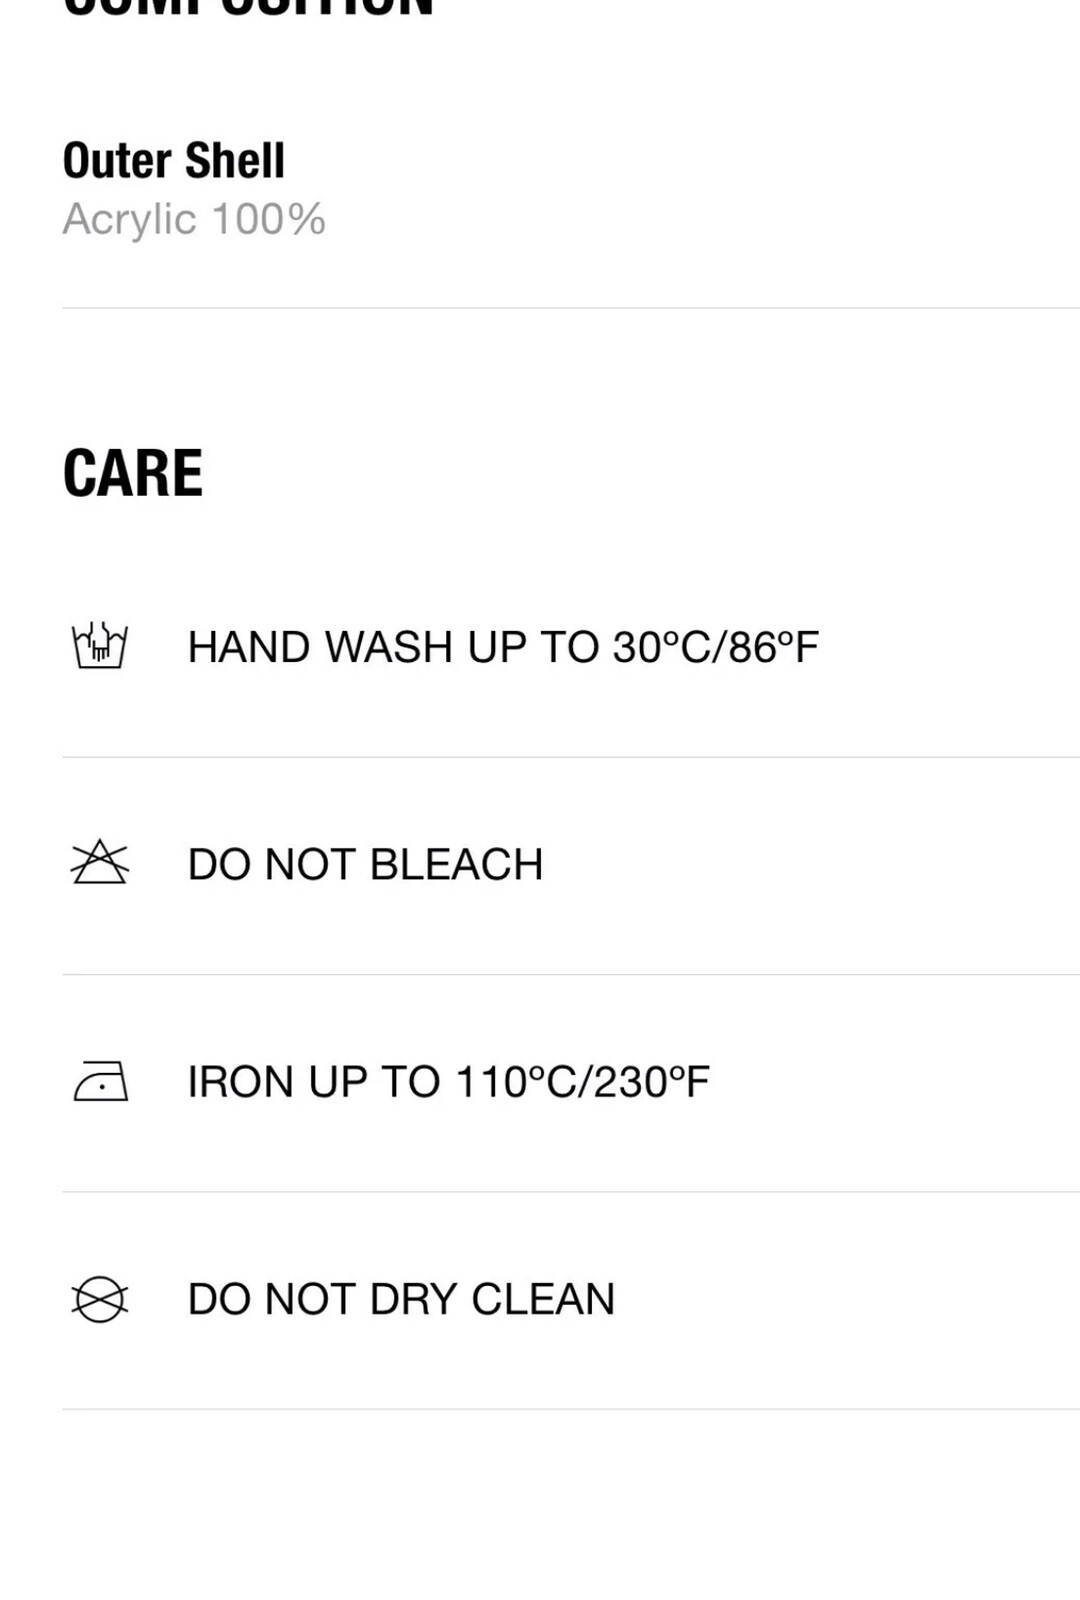Tap the 100% figure under Outer Shell

pyautogui.click(x=269, y=220)
